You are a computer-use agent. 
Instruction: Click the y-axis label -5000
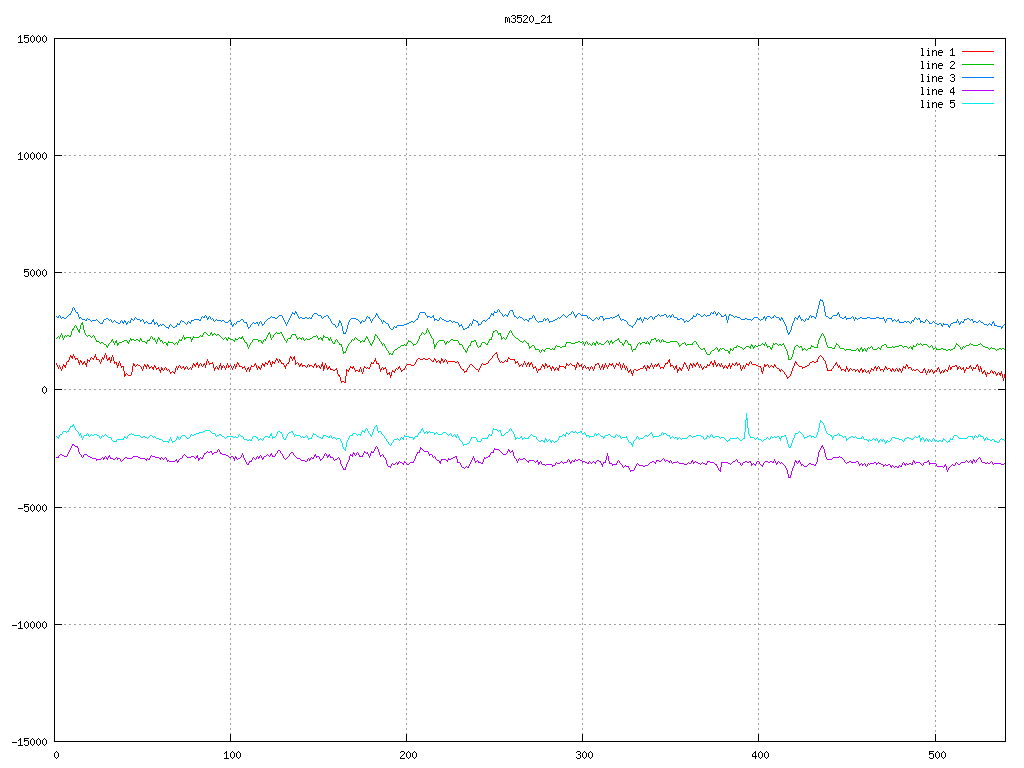[32, 507]
